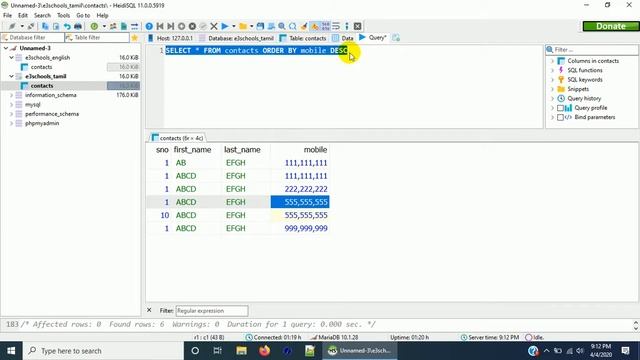640x360 pixels.
Task: Sort by the last_name column header
Action: tap(246, 150)
